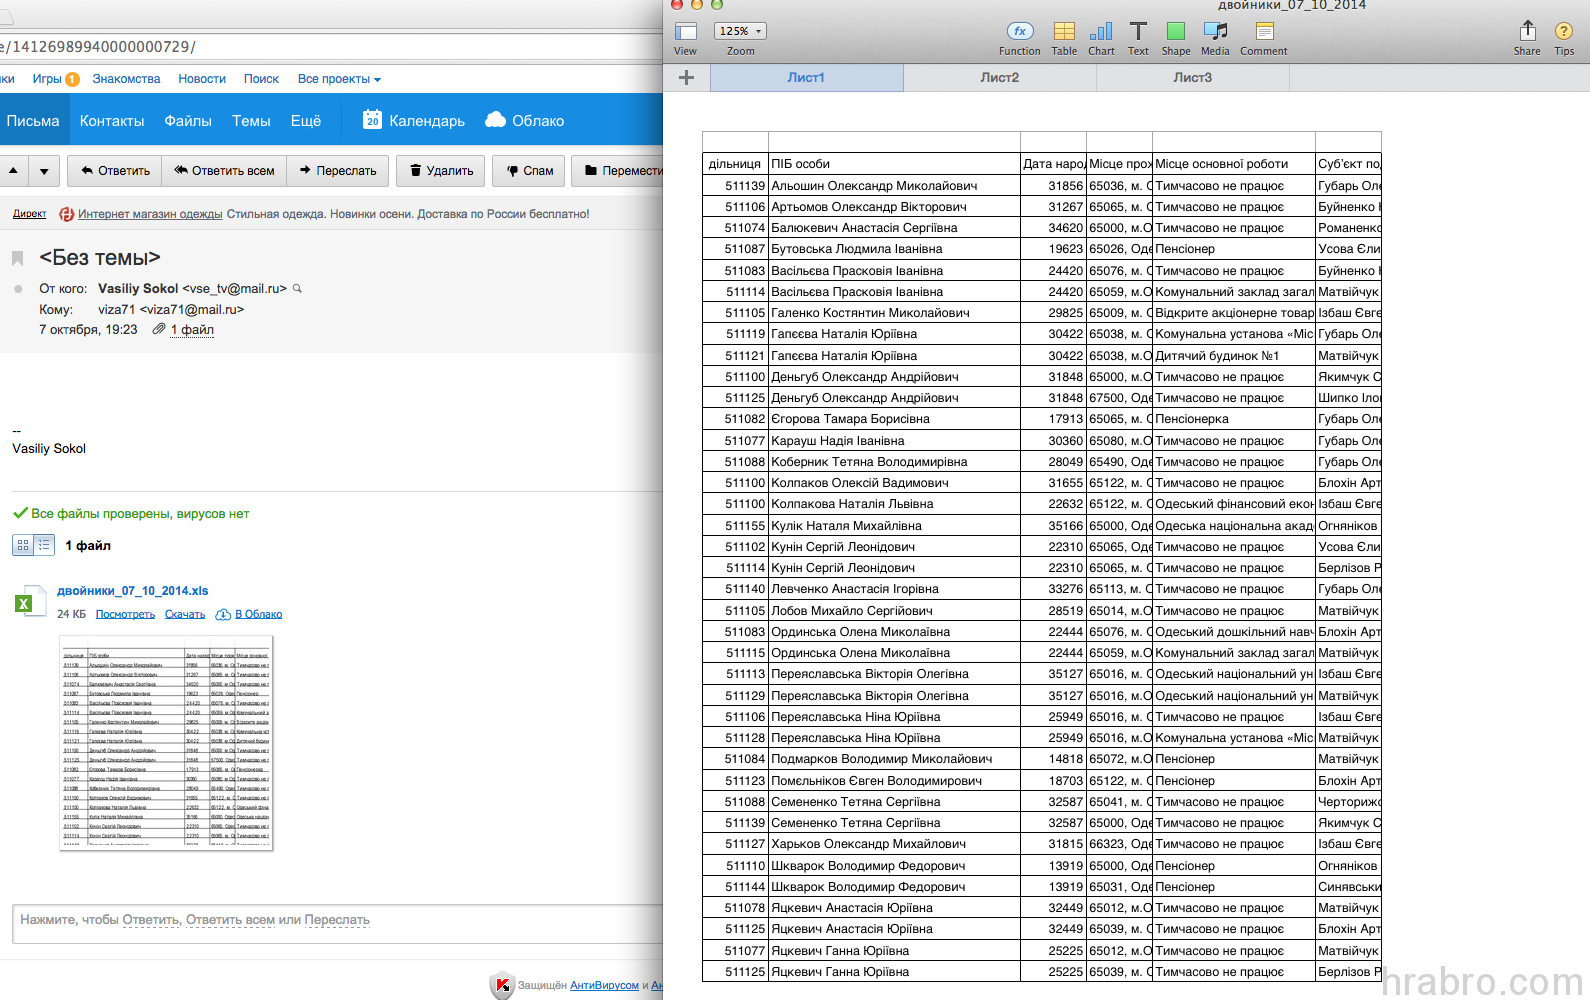Open the Chart tool
The width and height of the screenshot is (1590, 1000).
click(1101, 32)
